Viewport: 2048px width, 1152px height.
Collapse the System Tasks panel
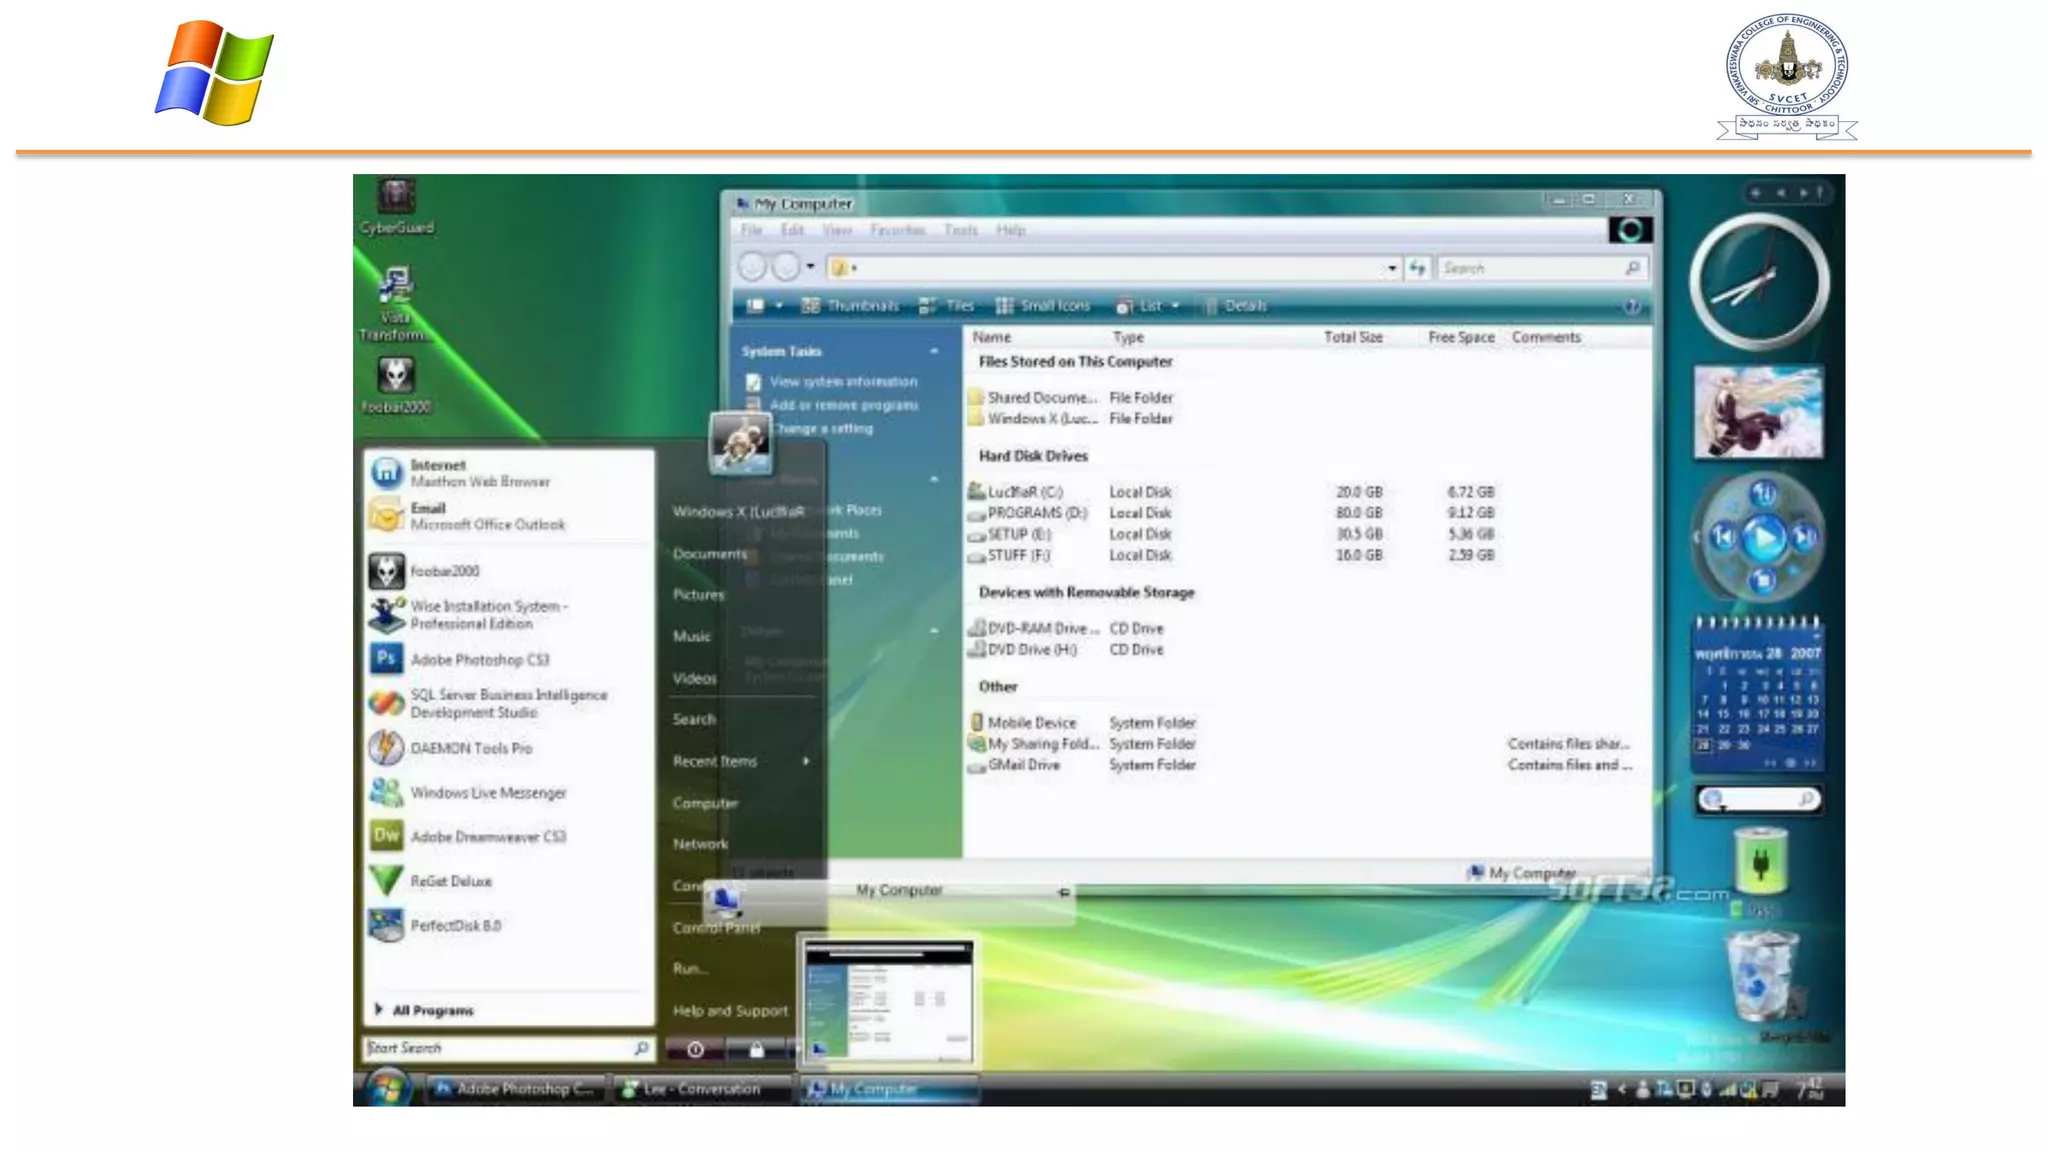[934, 351]
